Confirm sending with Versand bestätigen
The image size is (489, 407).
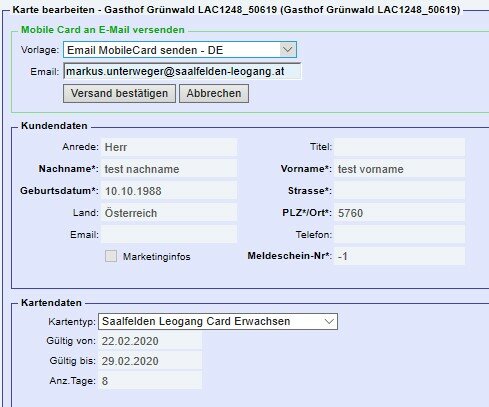(119, 93)
